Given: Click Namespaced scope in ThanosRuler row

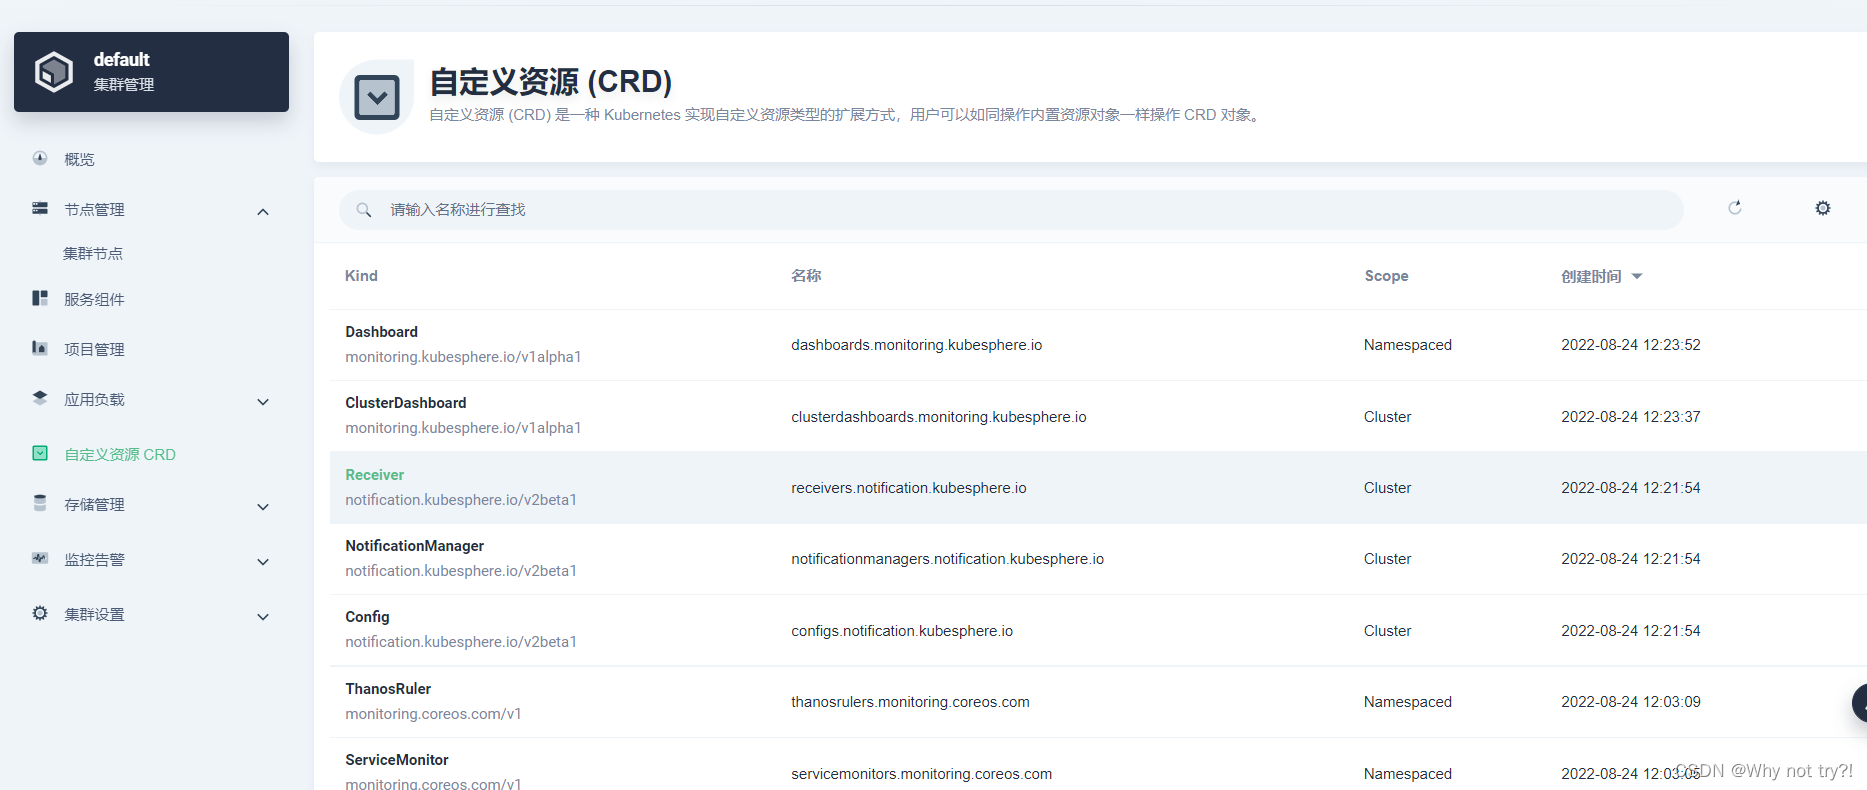Looking at the screenshot, I should (x=1408, y=702).
